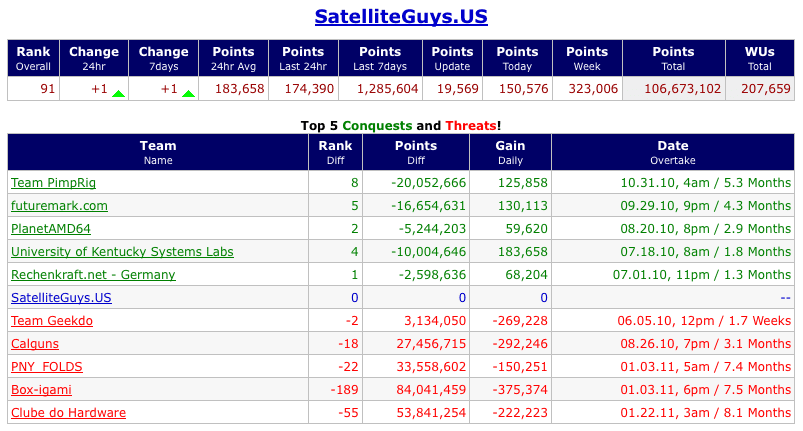Click the Points Total value 106,673,102
This screenshot has width=803, height=431.
coord(683,89)
